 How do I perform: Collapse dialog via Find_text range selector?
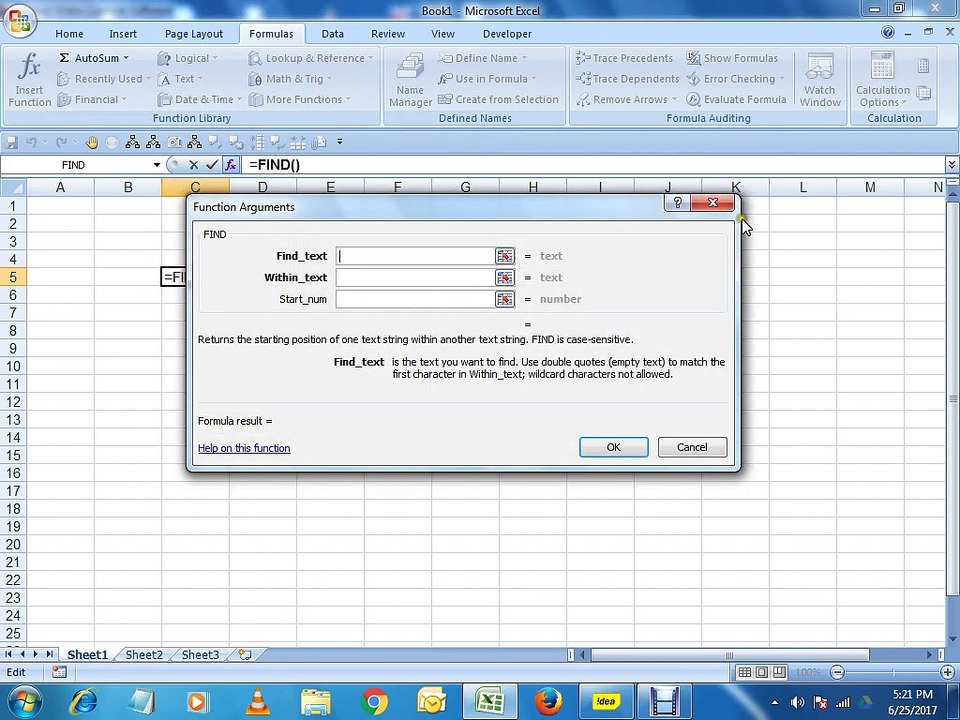(504, 256)
